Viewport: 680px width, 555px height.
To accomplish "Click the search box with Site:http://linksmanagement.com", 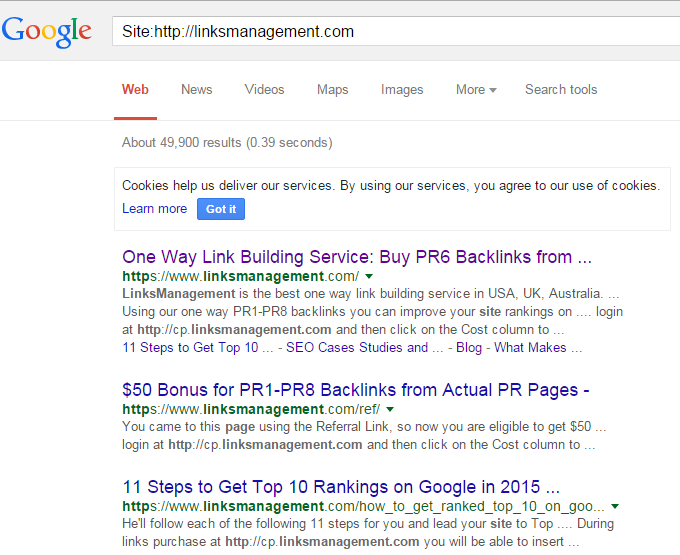I will click(x=396, y=31).
